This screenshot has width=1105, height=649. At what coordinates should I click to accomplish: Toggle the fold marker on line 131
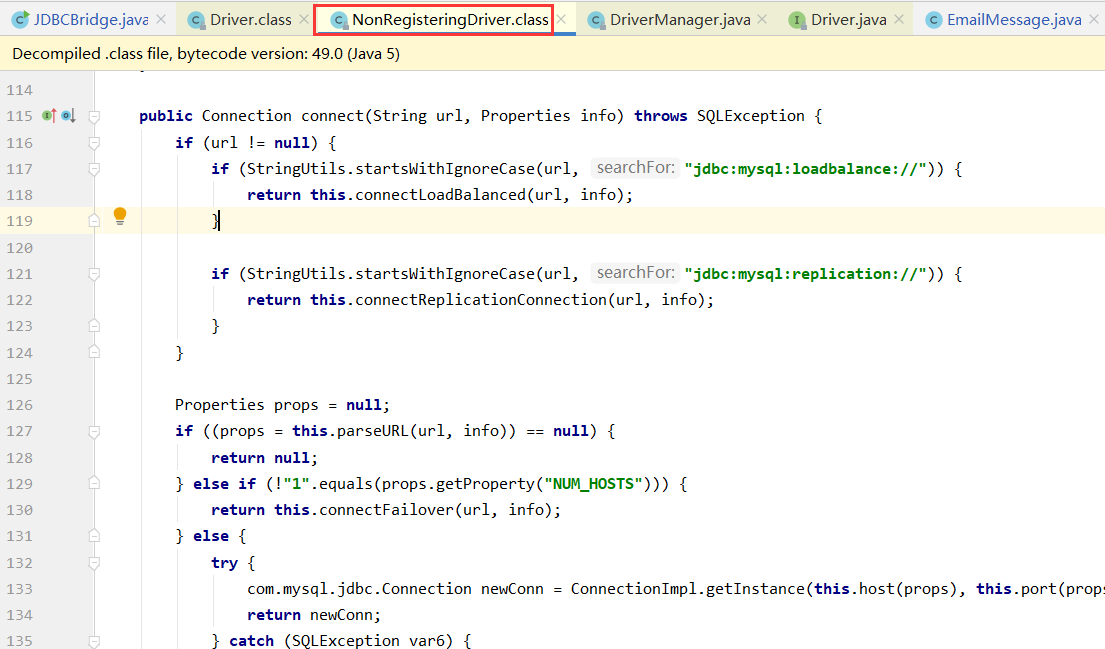pyautogui.click(x=94, y=536)
